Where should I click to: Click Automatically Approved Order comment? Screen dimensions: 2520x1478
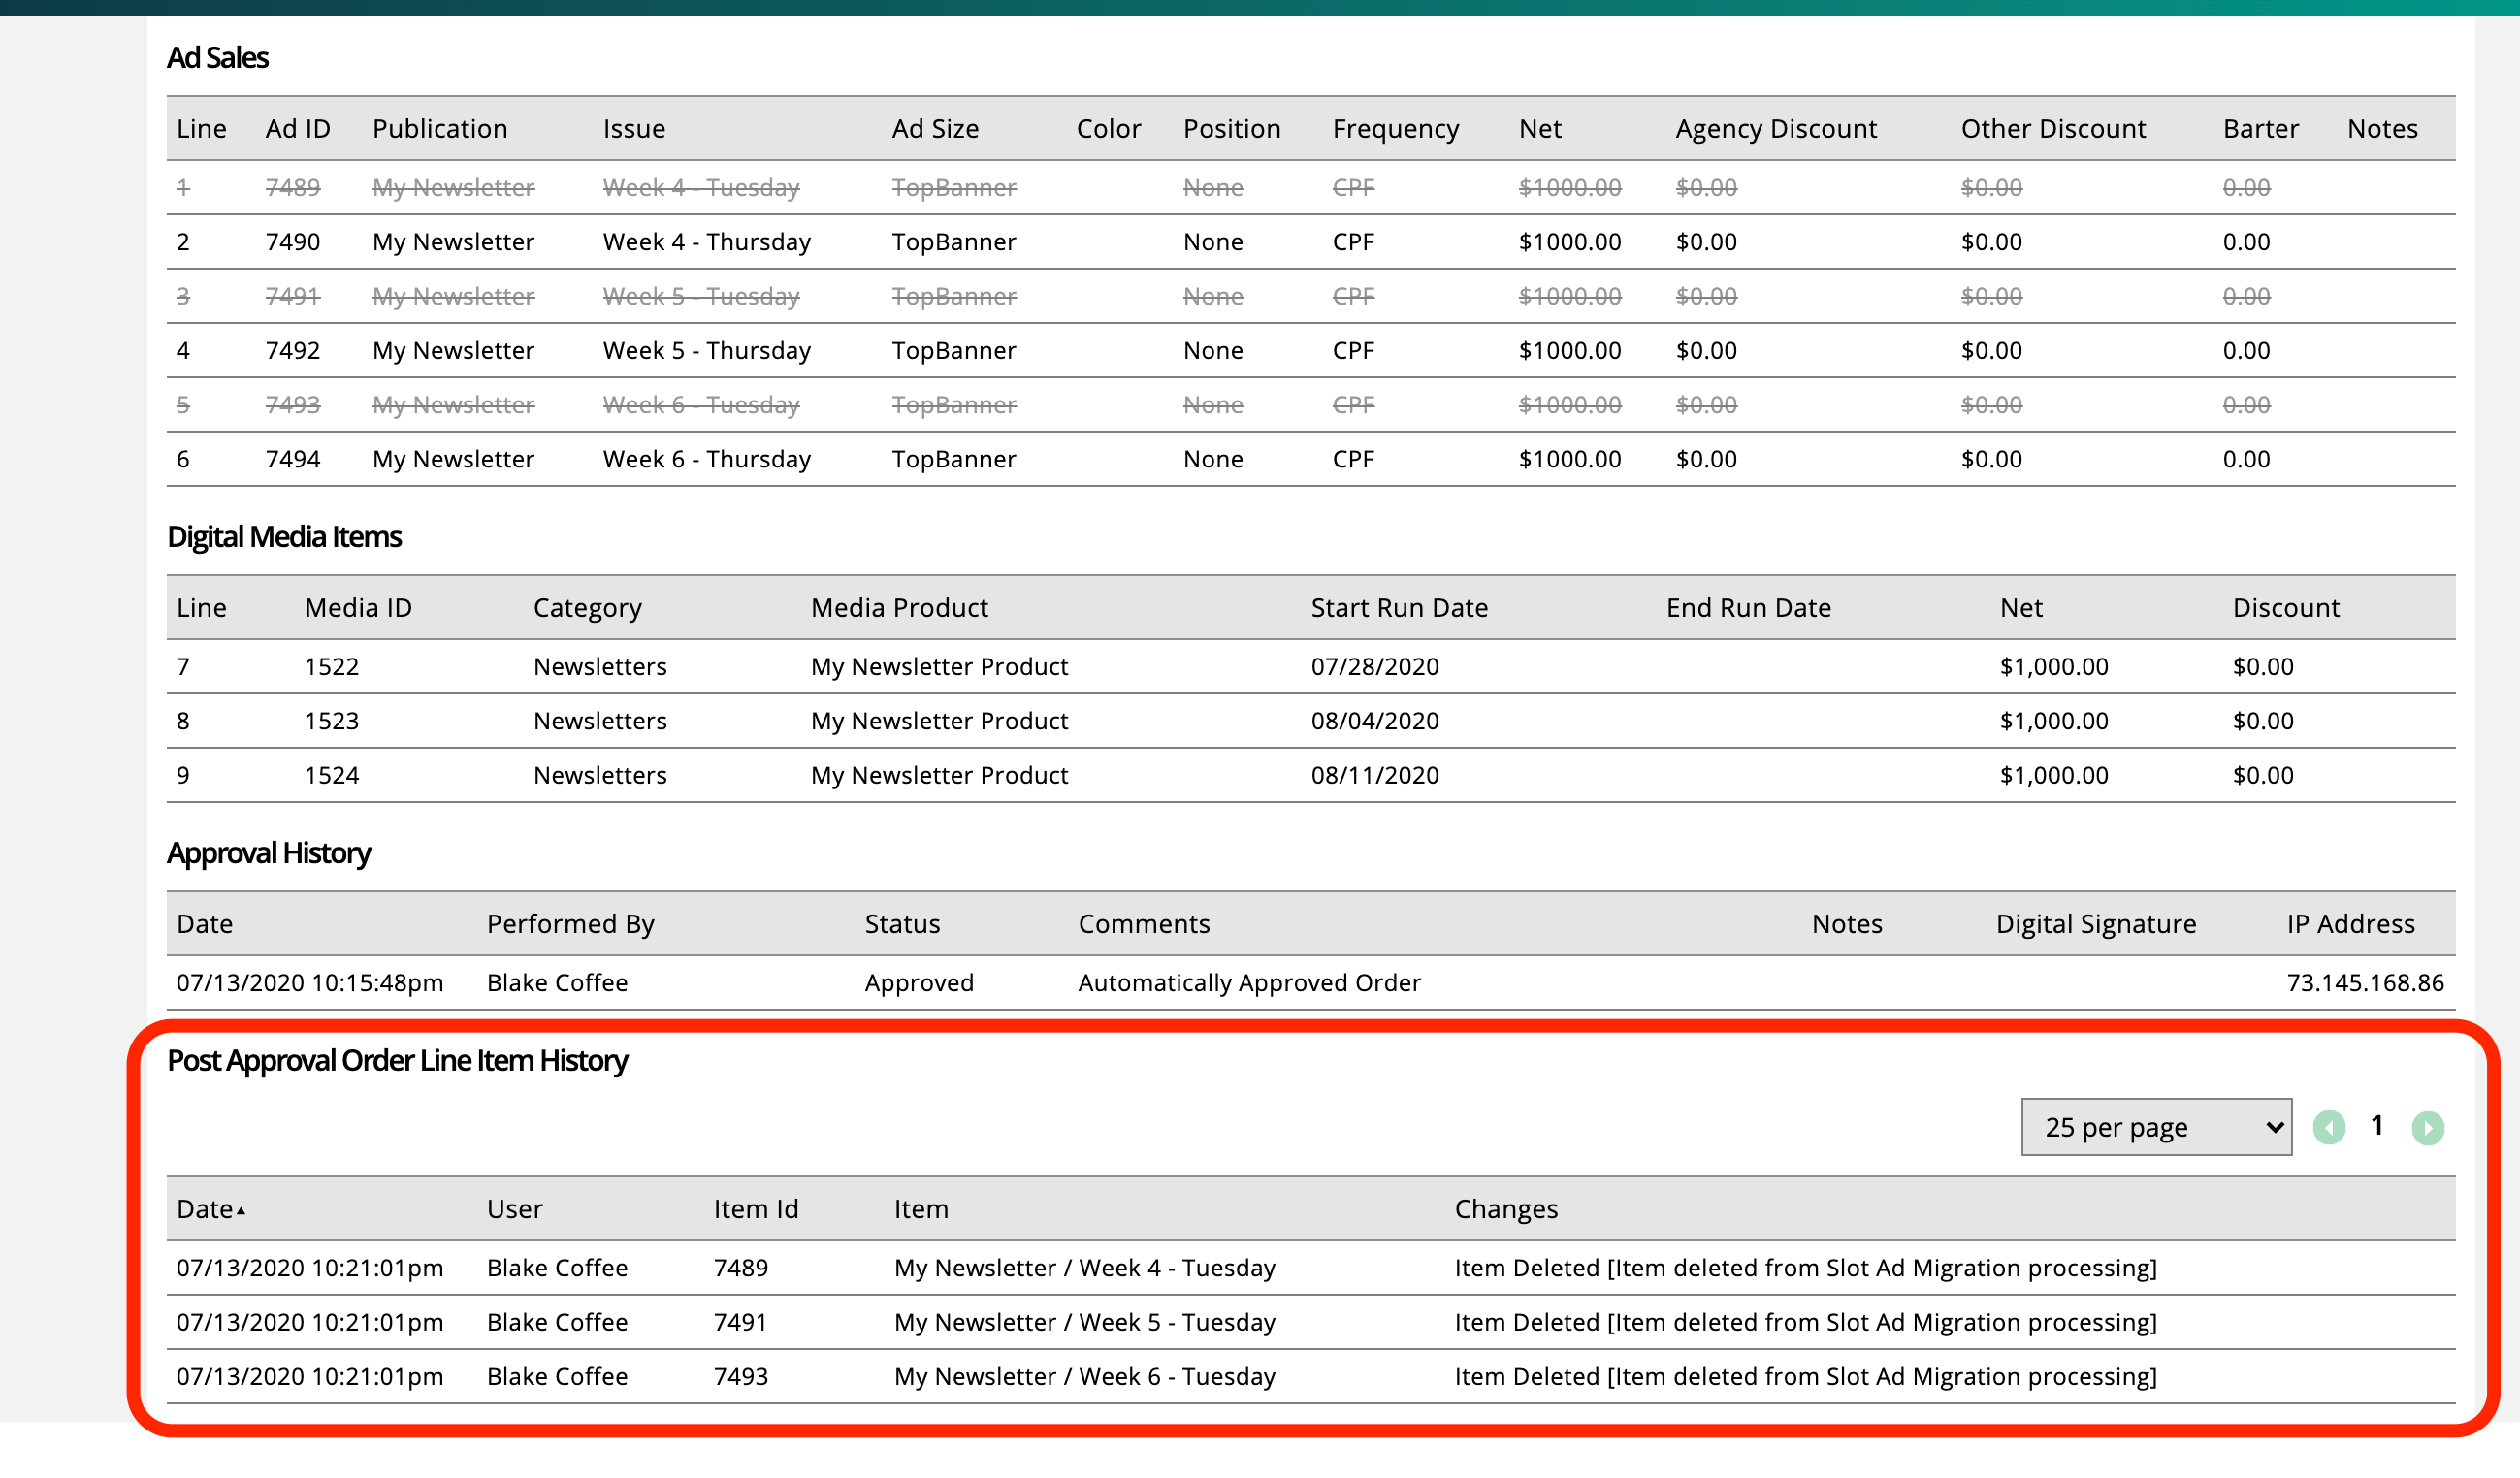[1248, 983]
